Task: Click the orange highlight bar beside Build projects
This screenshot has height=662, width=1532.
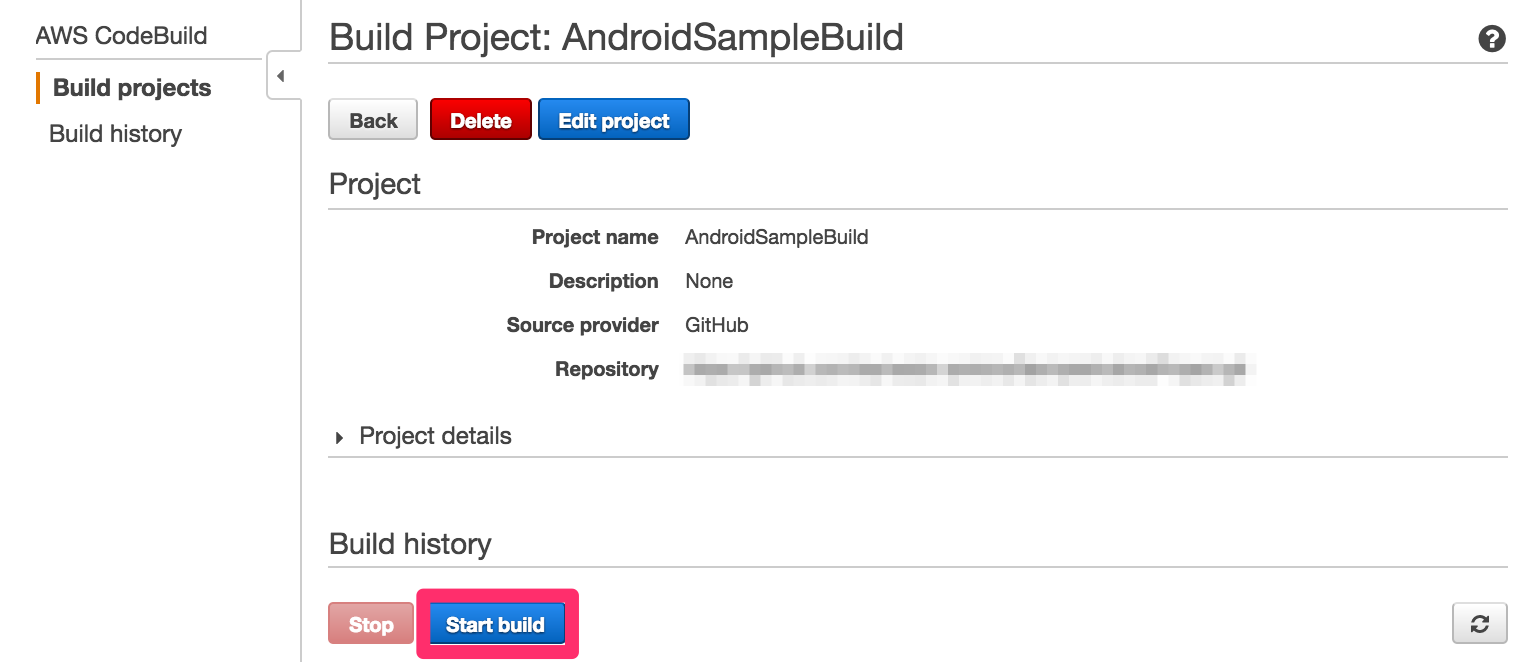Action: tap(38, 88)
